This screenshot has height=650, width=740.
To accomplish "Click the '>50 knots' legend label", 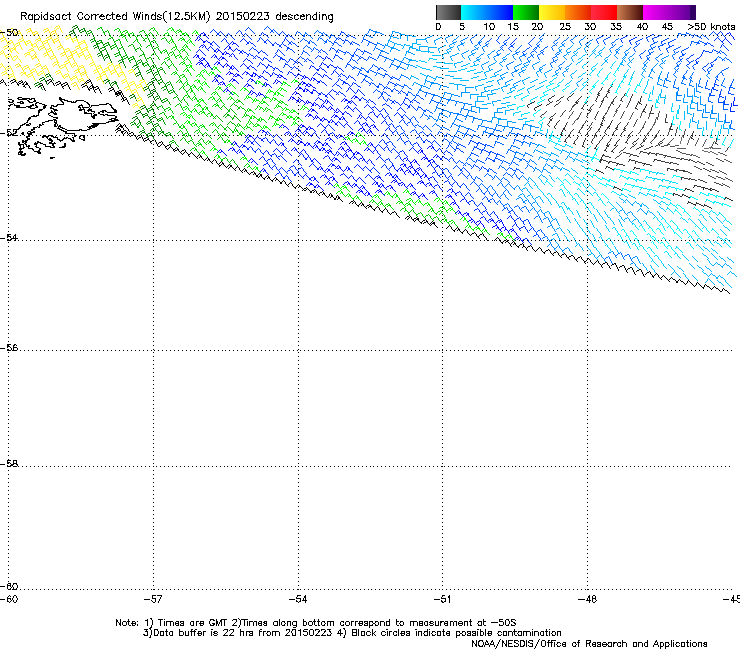I will coord(711,27).
